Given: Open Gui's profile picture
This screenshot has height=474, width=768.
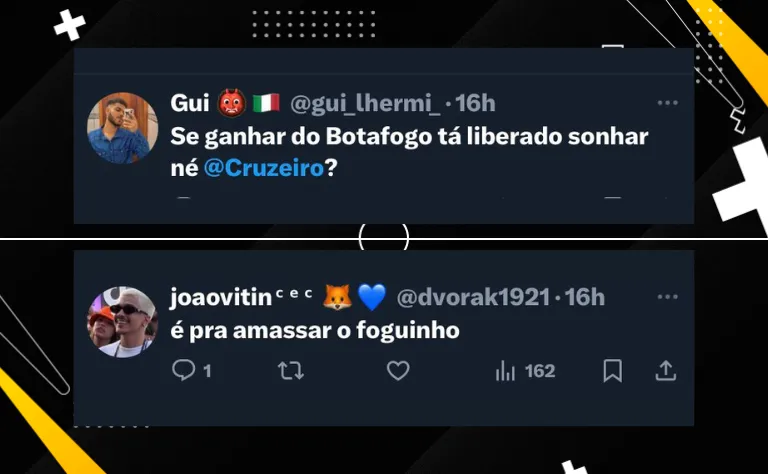Looking at the screenshot, I should [x=122, y=128].
